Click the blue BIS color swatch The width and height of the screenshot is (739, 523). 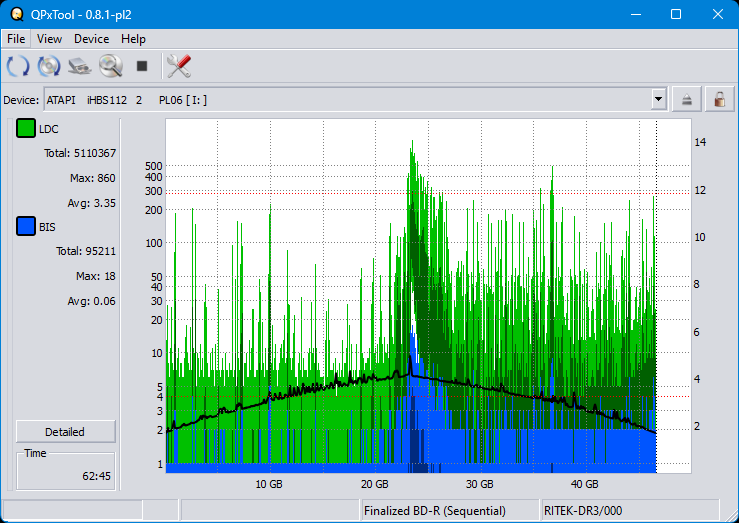[26, 227]
